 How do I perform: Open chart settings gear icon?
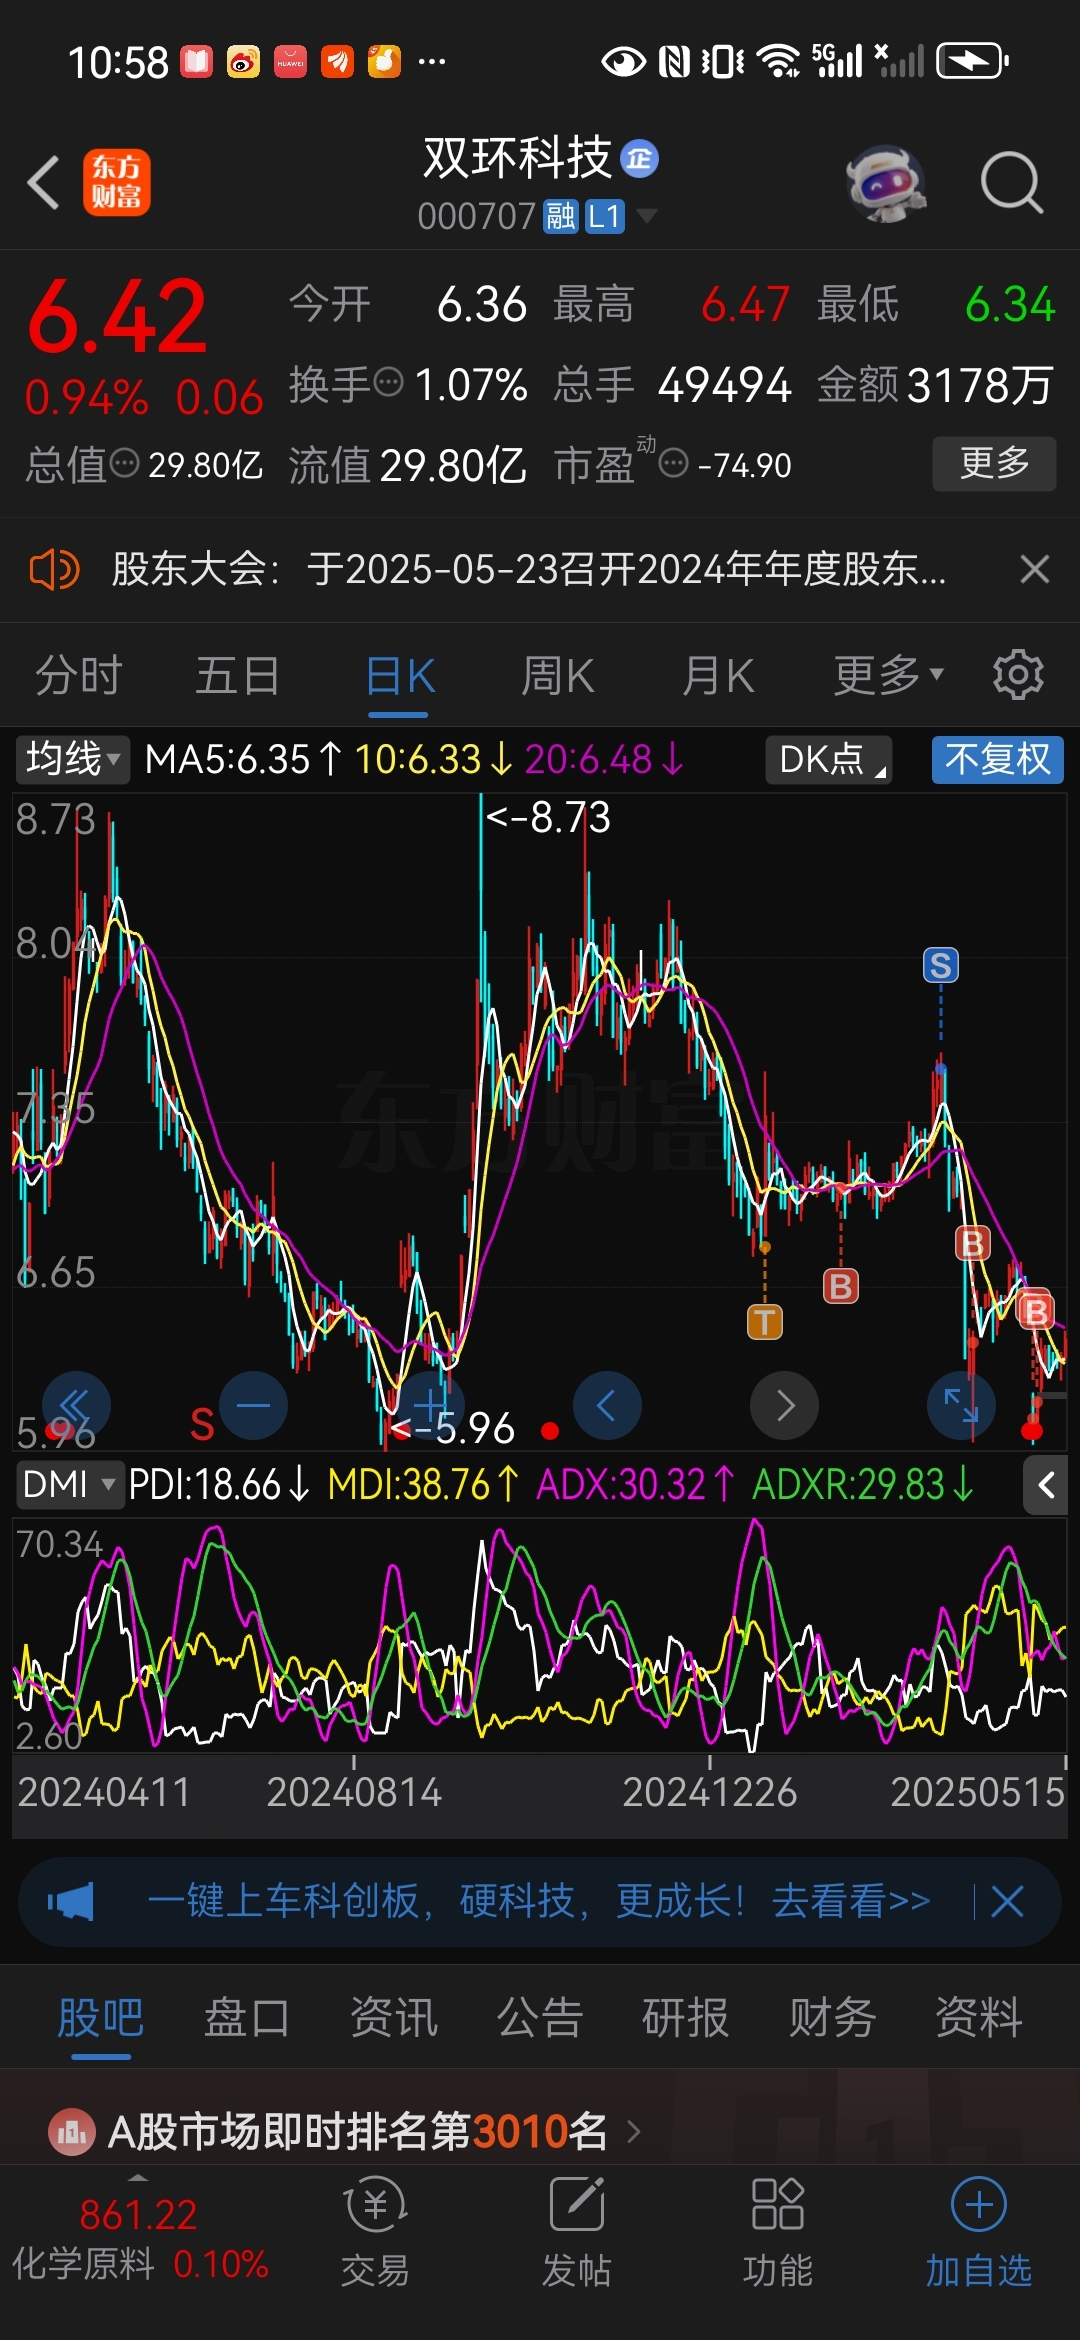coord(1018,675)
